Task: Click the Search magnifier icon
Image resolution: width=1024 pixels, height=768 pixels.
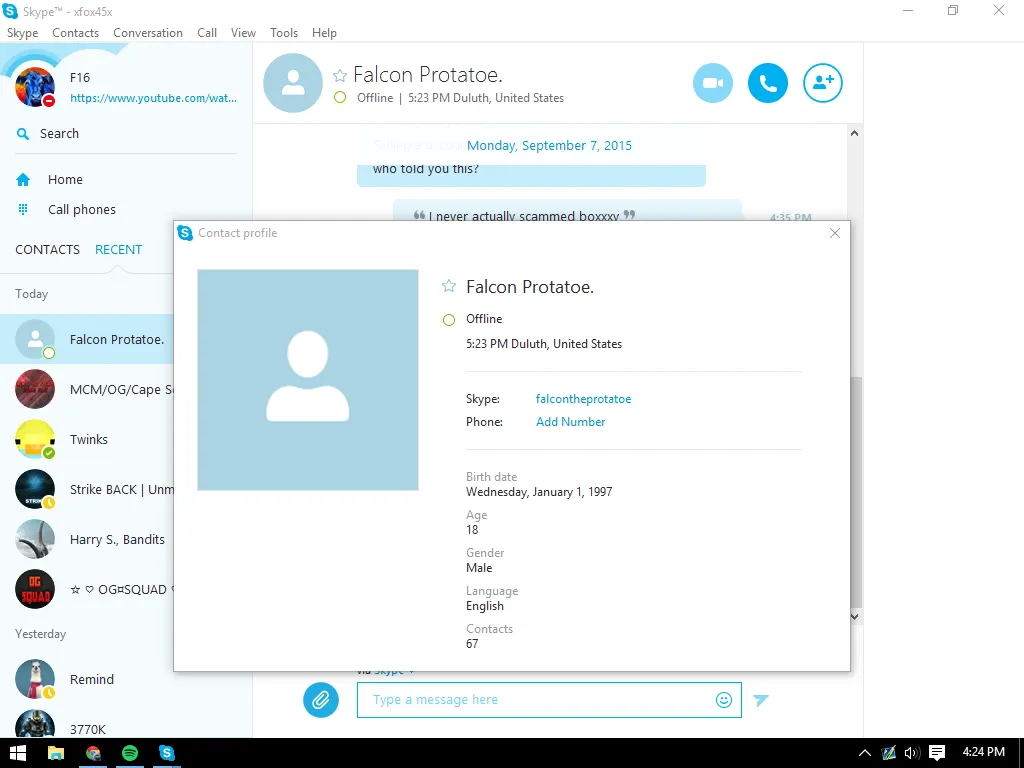Action: tap(23, 134)
